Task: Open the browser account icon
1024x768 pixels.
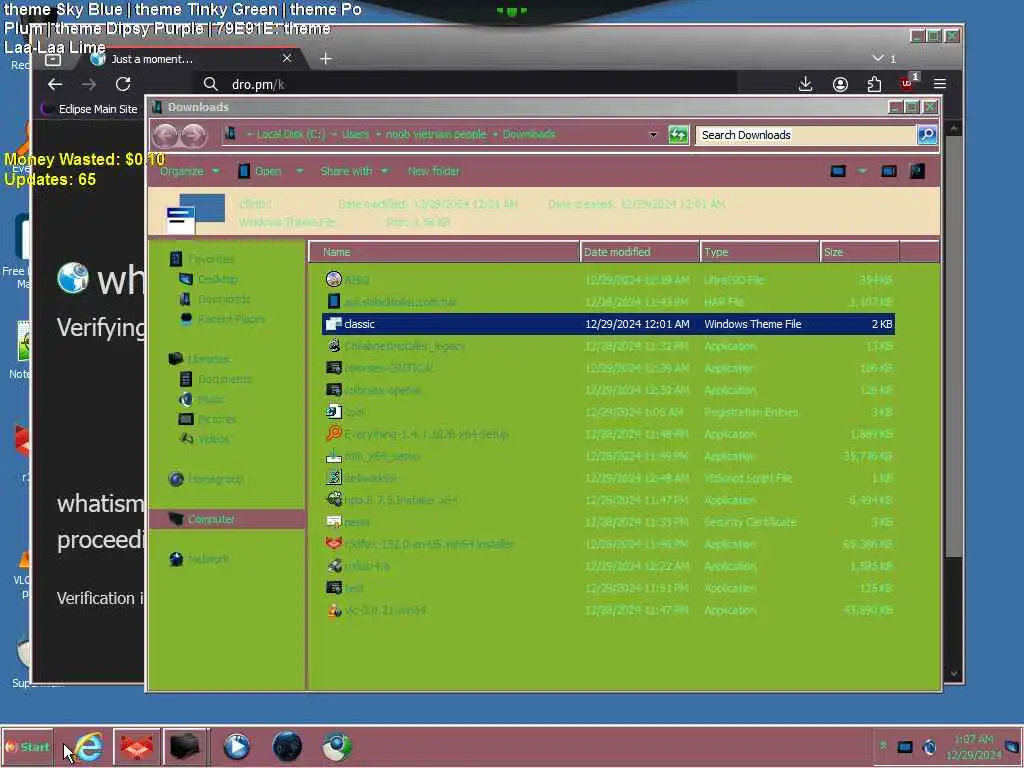Action: pyautogui.click(x=840, y=84)
